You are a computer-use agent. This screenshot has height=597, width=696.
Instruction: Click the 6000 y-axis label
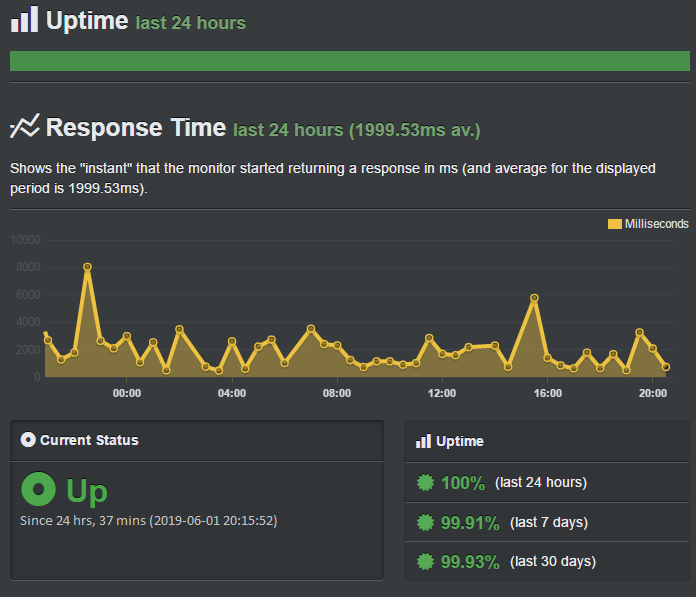(28, 295)
